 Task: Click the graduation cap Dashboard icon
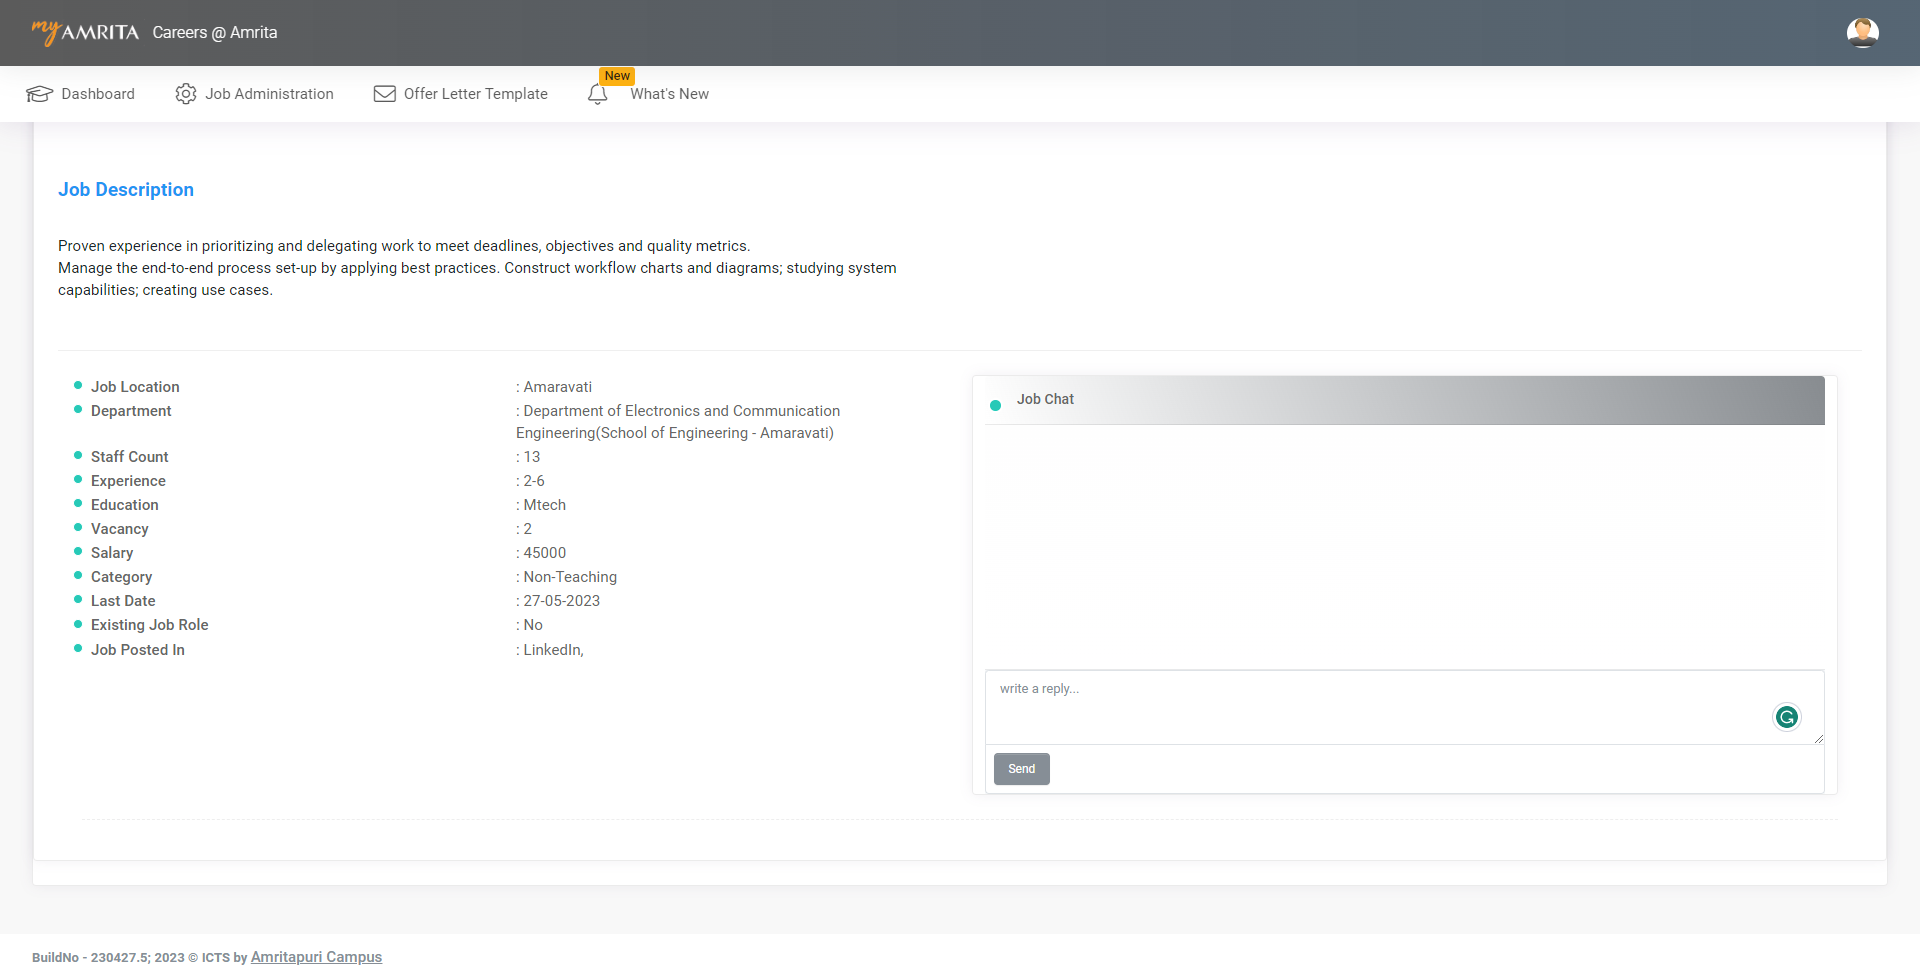coord(39,94)
